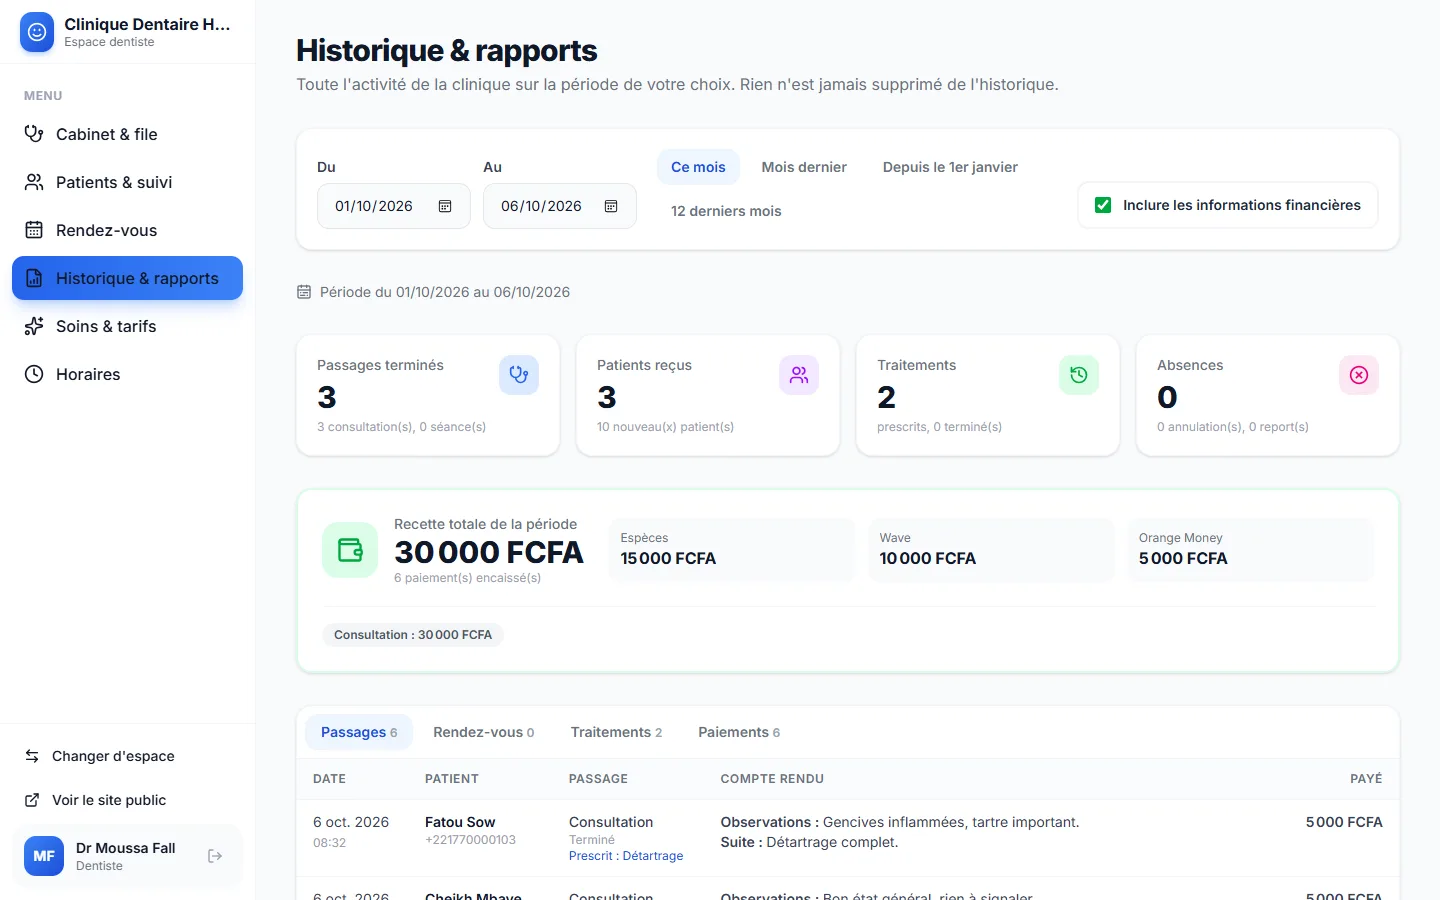The height and width of the screenshot is (900, 1440).
Task: Click the people icon beside Patients & suivi
Action: pyautogui.click(x=34, y=182)
